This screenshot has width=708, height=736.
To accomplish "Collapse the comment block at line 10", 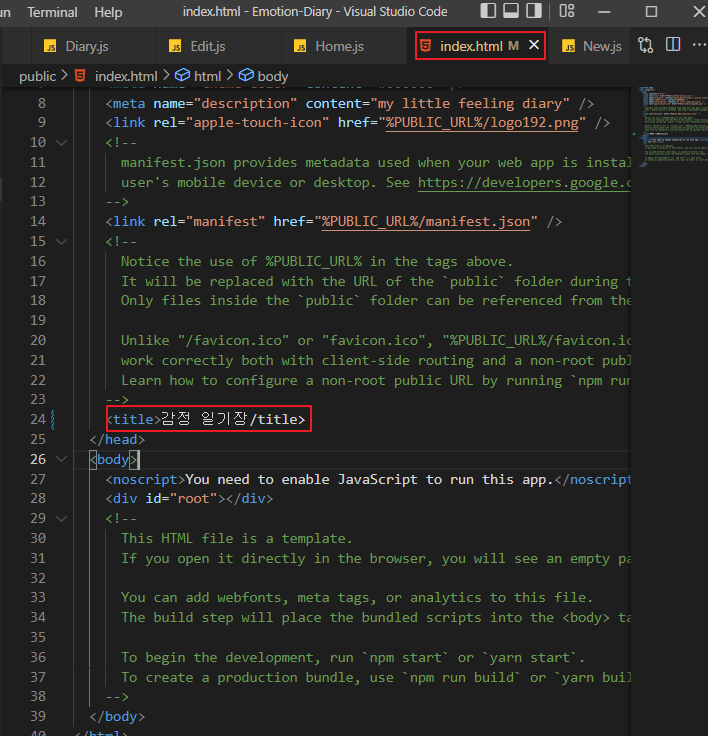I will point(62,142).
